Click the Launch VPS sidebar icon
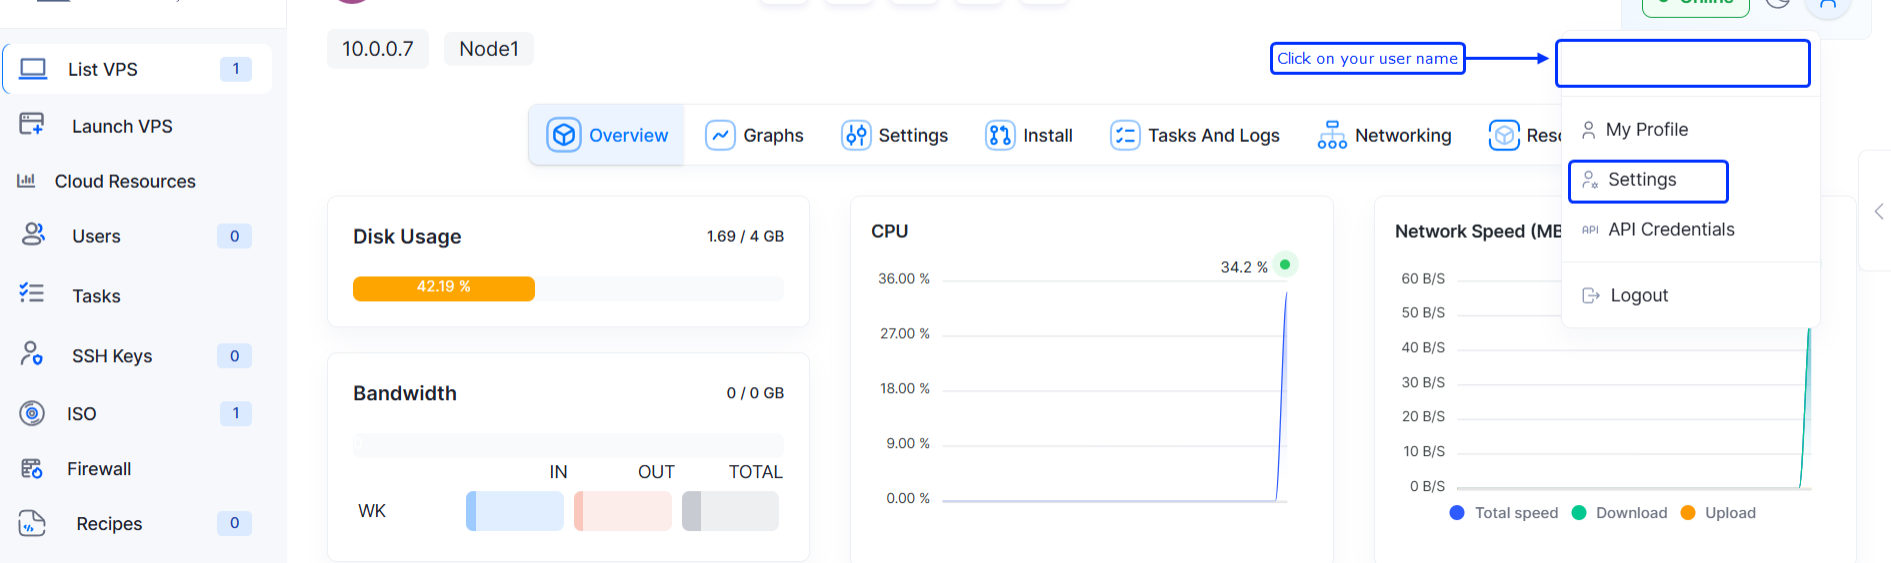The width and height of the screenshot is (1891, 563). coord(32,125)
